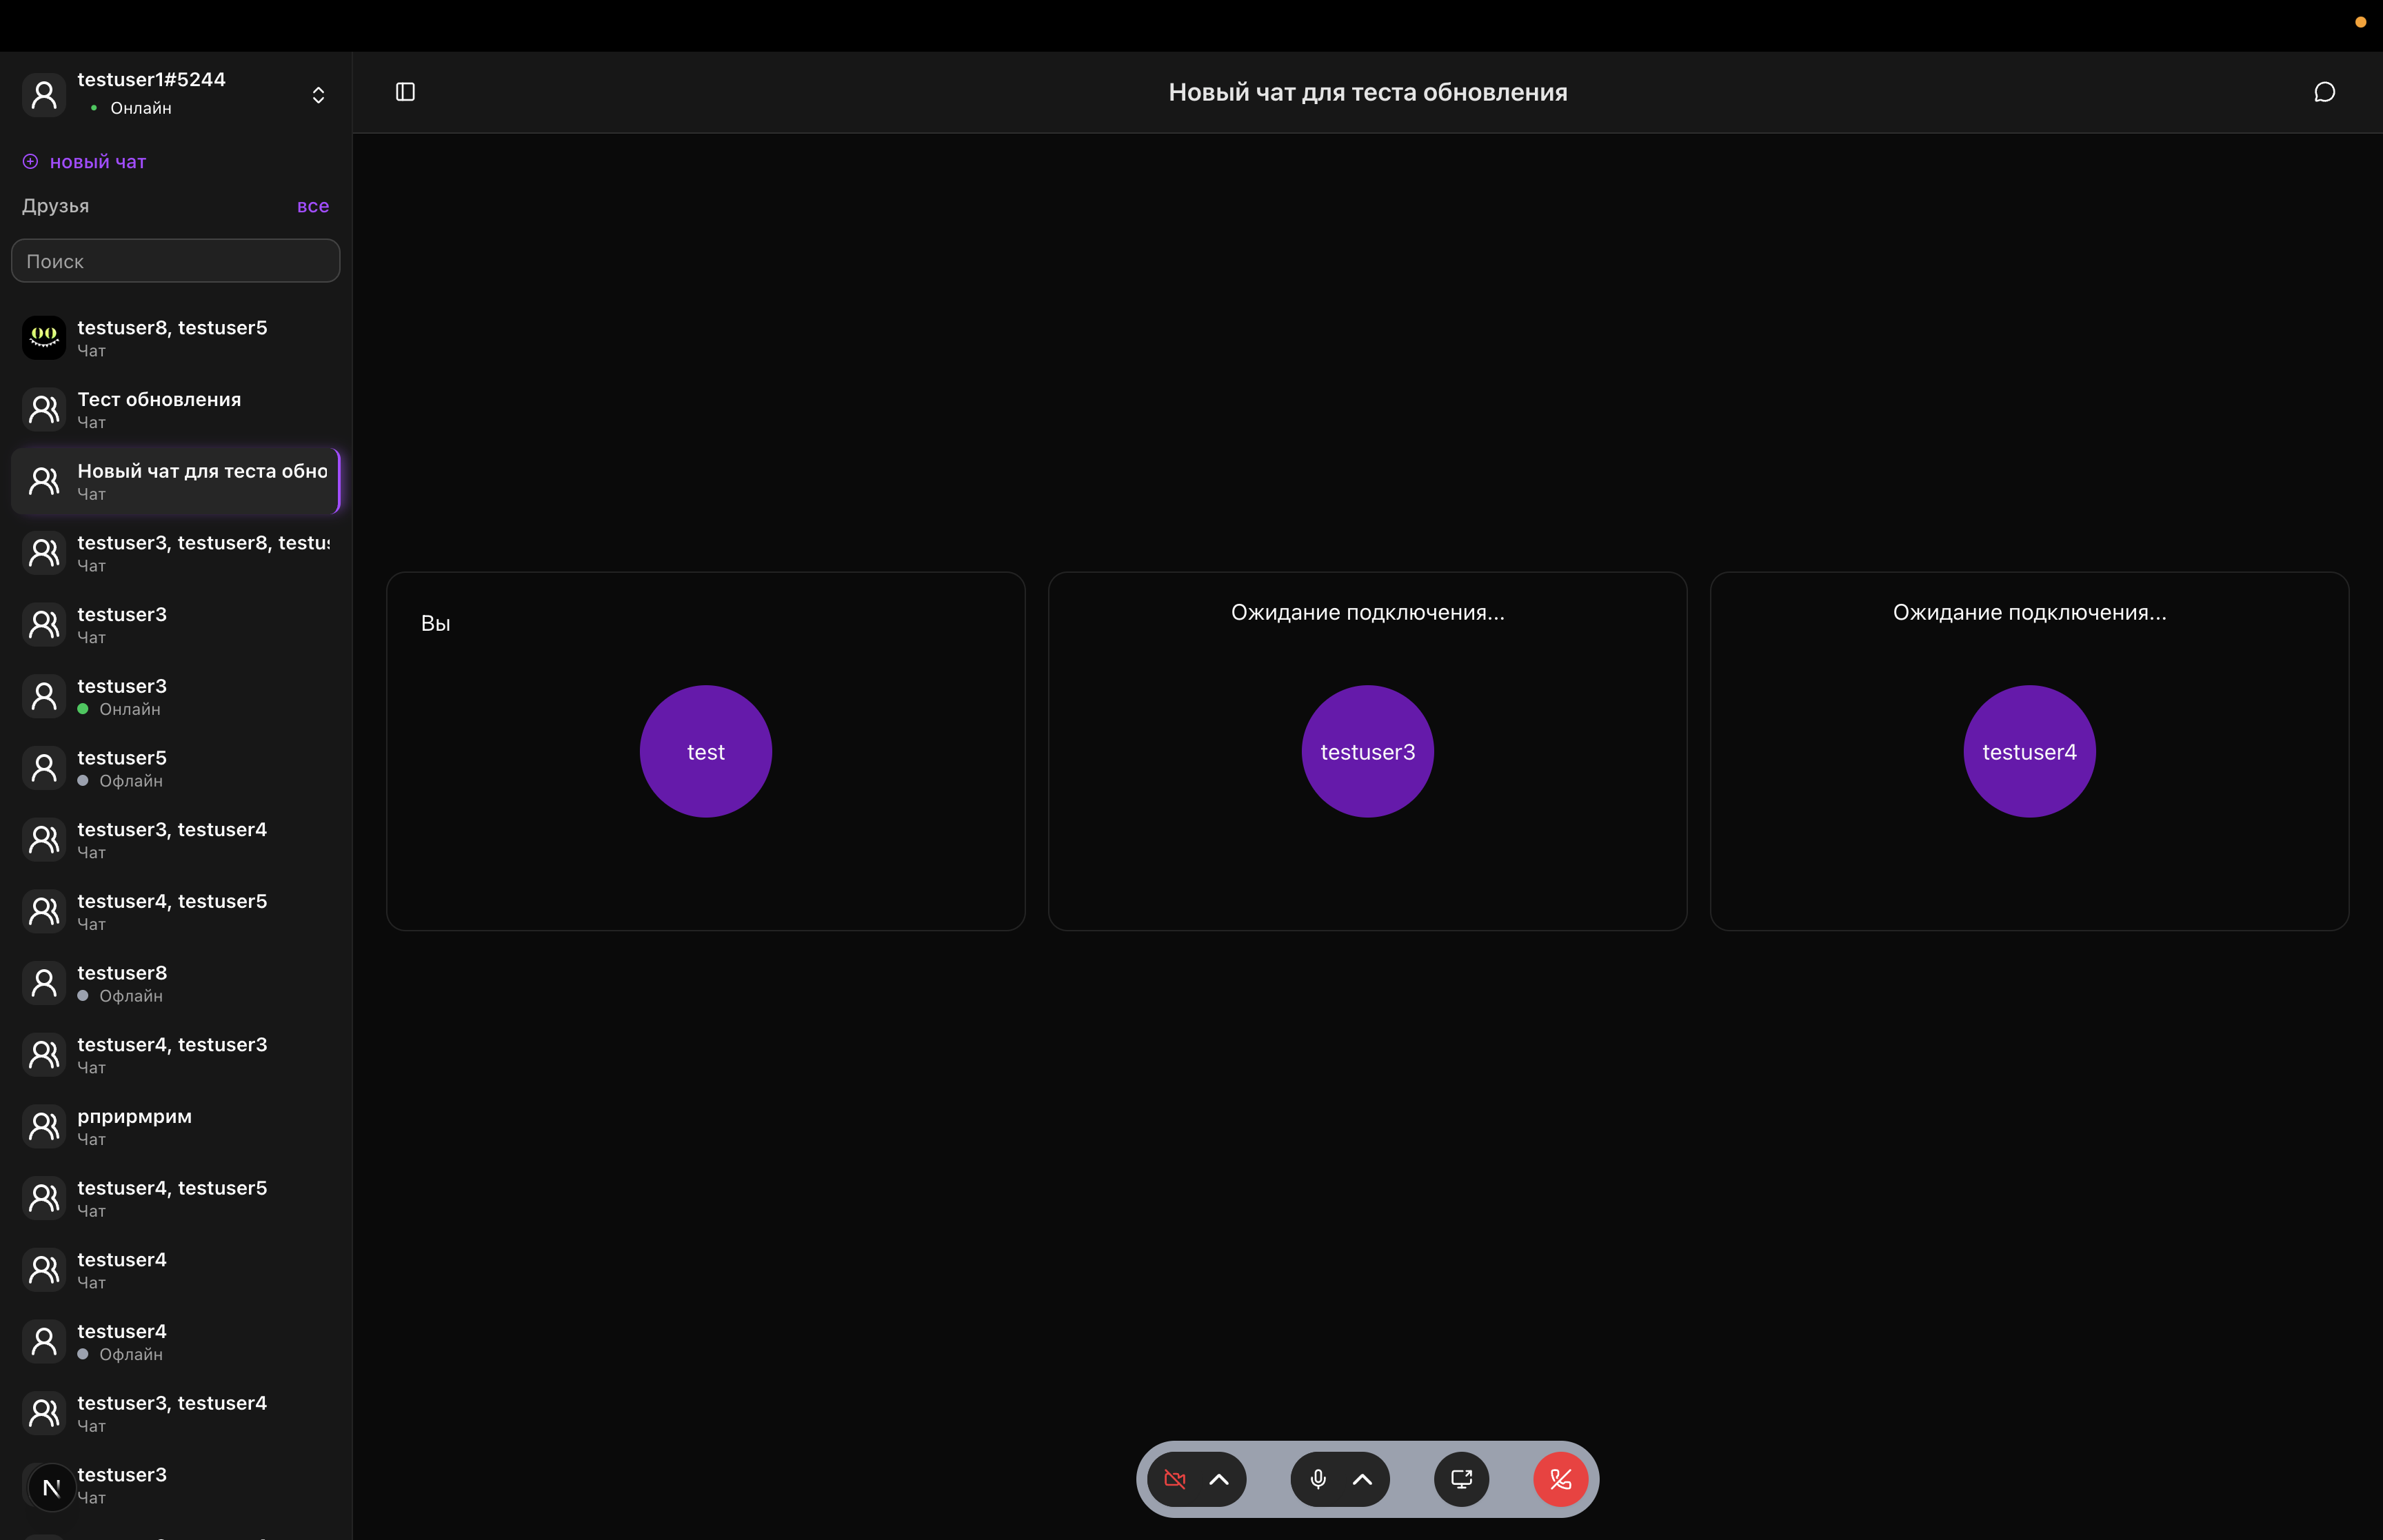The height and width of the screenshot is (1540, 2383).
Task: Expand microphone device selection chevron
Action: tap(1363, 1479)
